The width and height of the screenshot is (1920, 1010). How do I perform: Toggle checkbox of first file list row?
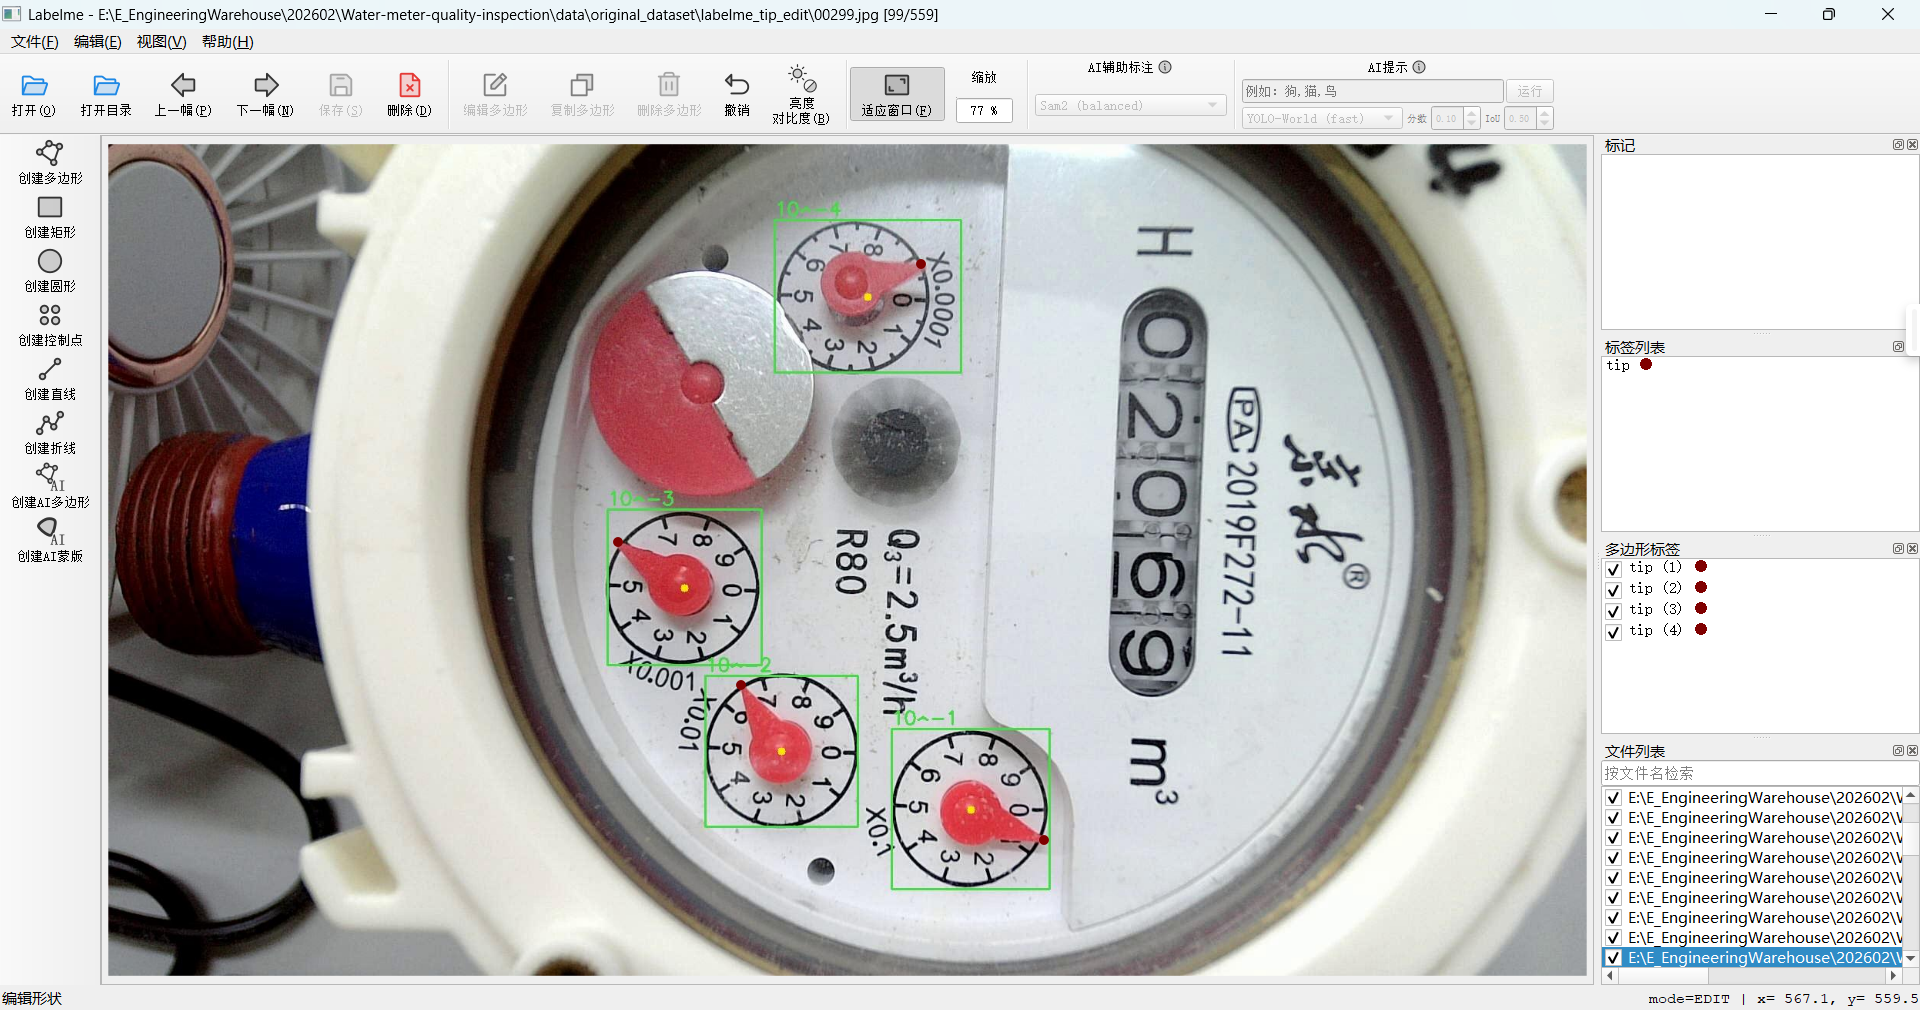[1613, 798]
